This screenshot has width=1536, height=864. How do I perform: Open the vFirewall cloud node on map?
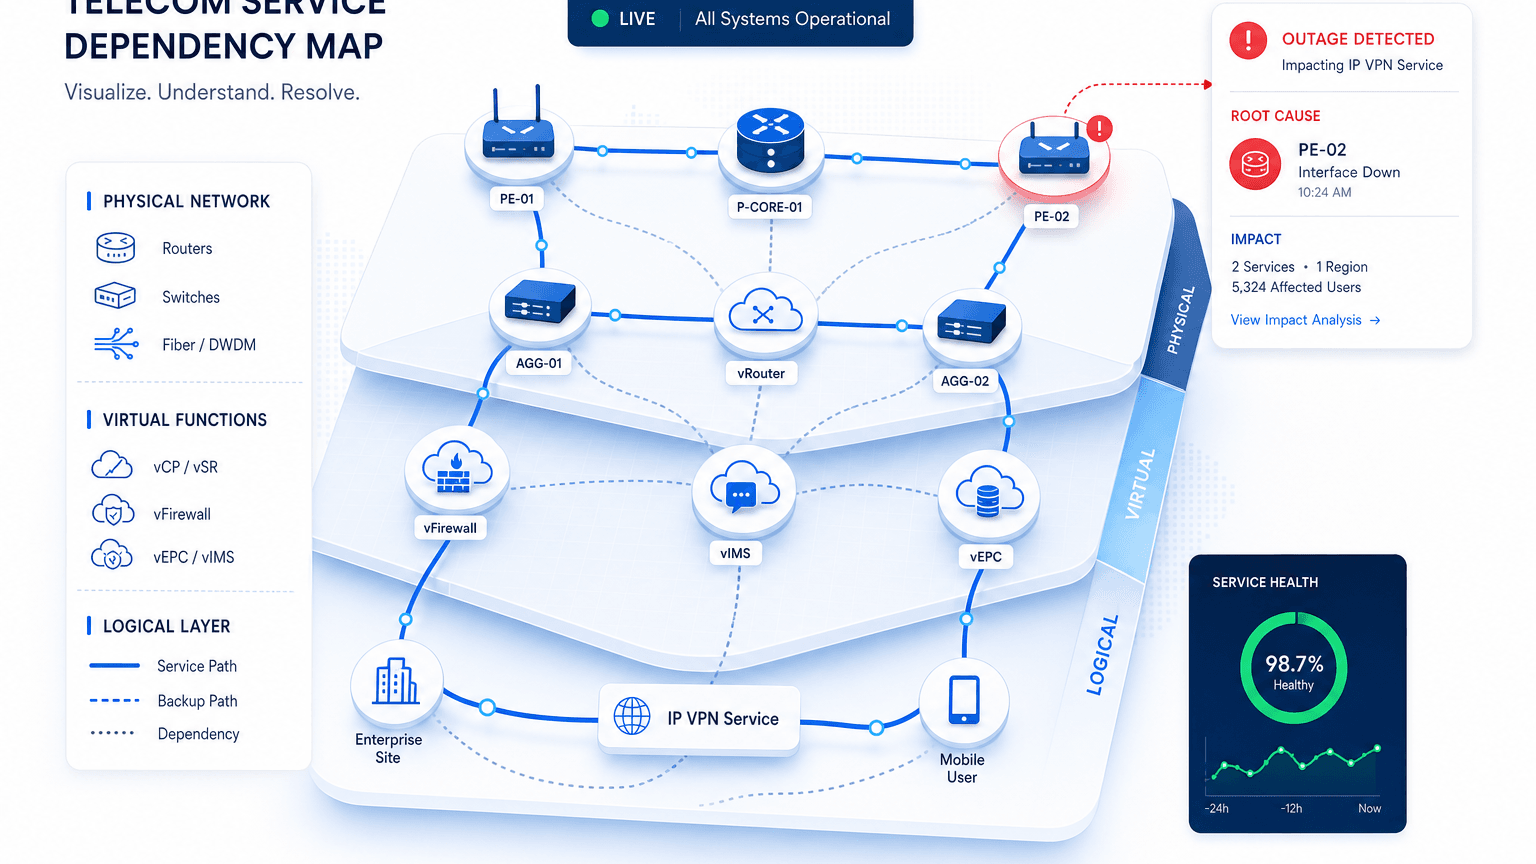[457, 467]
